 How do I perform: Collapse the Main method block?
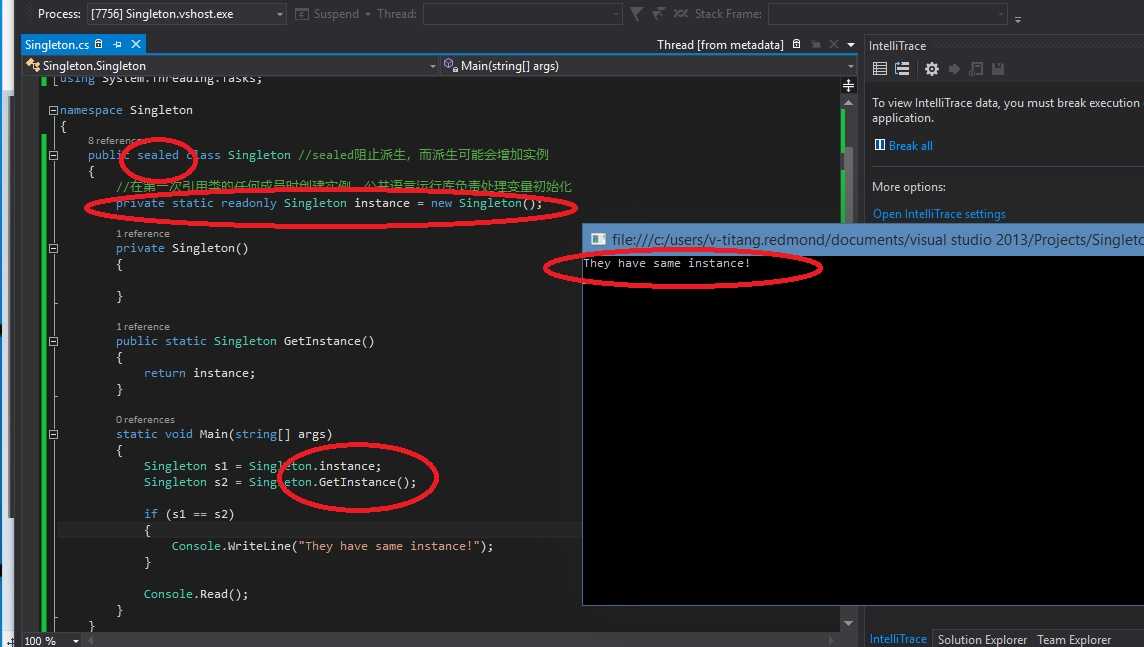coord(53,434)
